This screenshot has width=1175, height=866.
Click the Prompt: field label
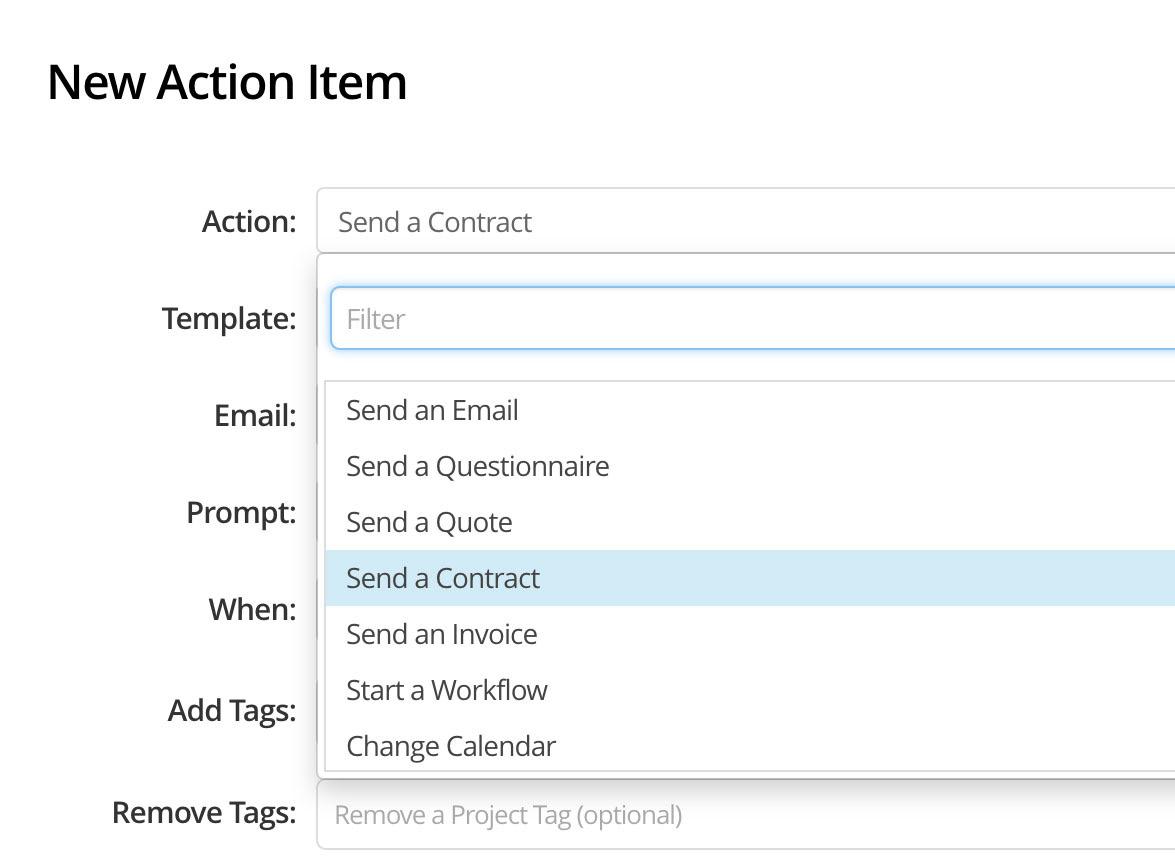241,512
